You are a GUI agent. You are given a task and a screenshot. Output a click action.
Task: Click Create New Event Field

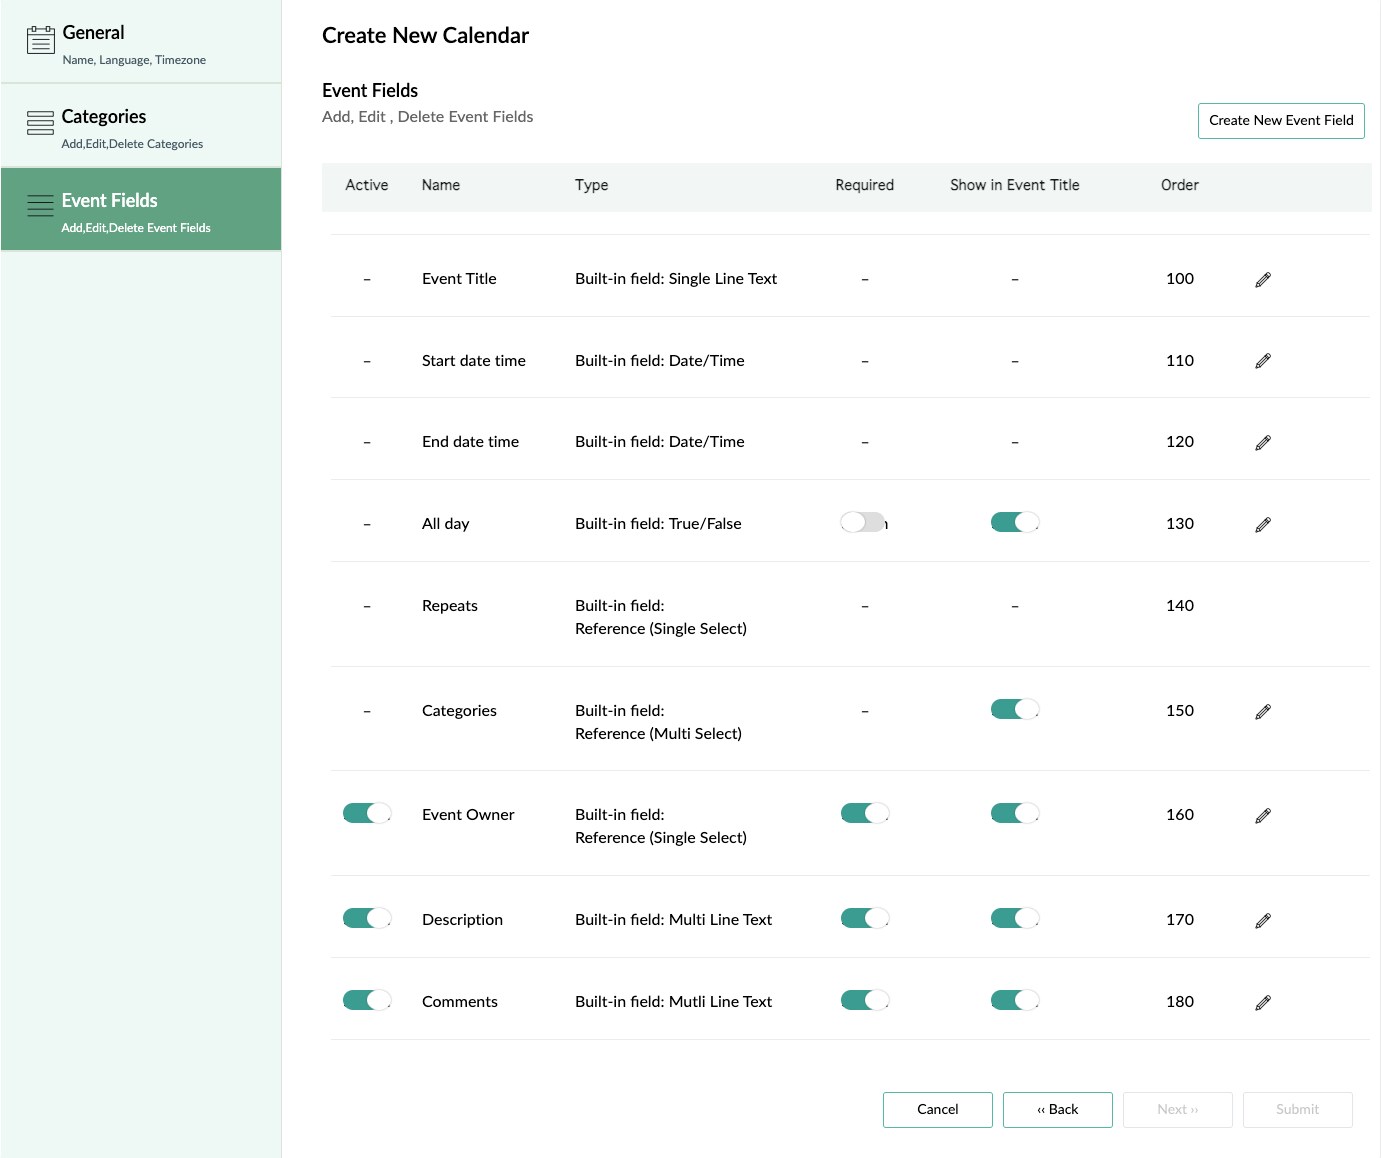[1280, 120]
